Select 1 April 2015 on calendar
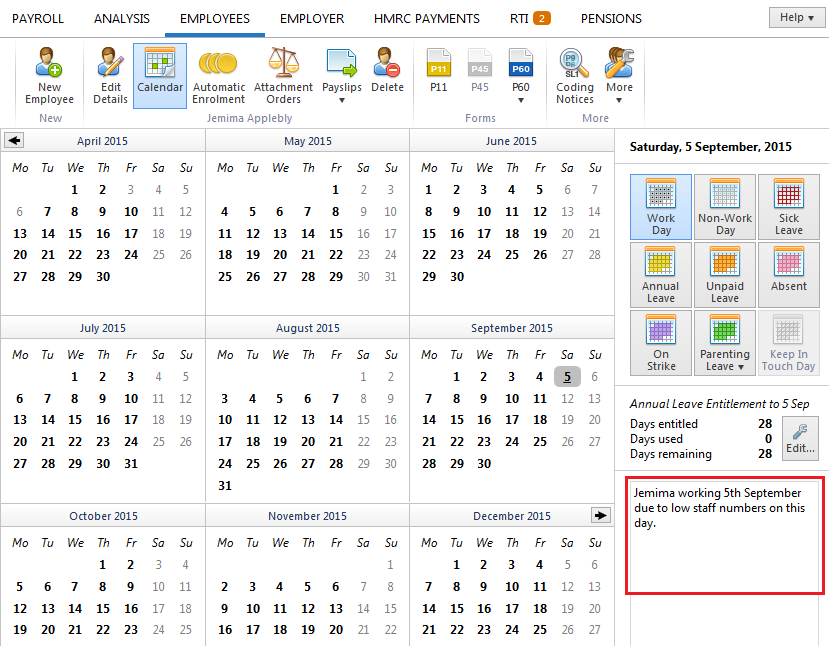829x646 pixels. [x=75, y=190]
